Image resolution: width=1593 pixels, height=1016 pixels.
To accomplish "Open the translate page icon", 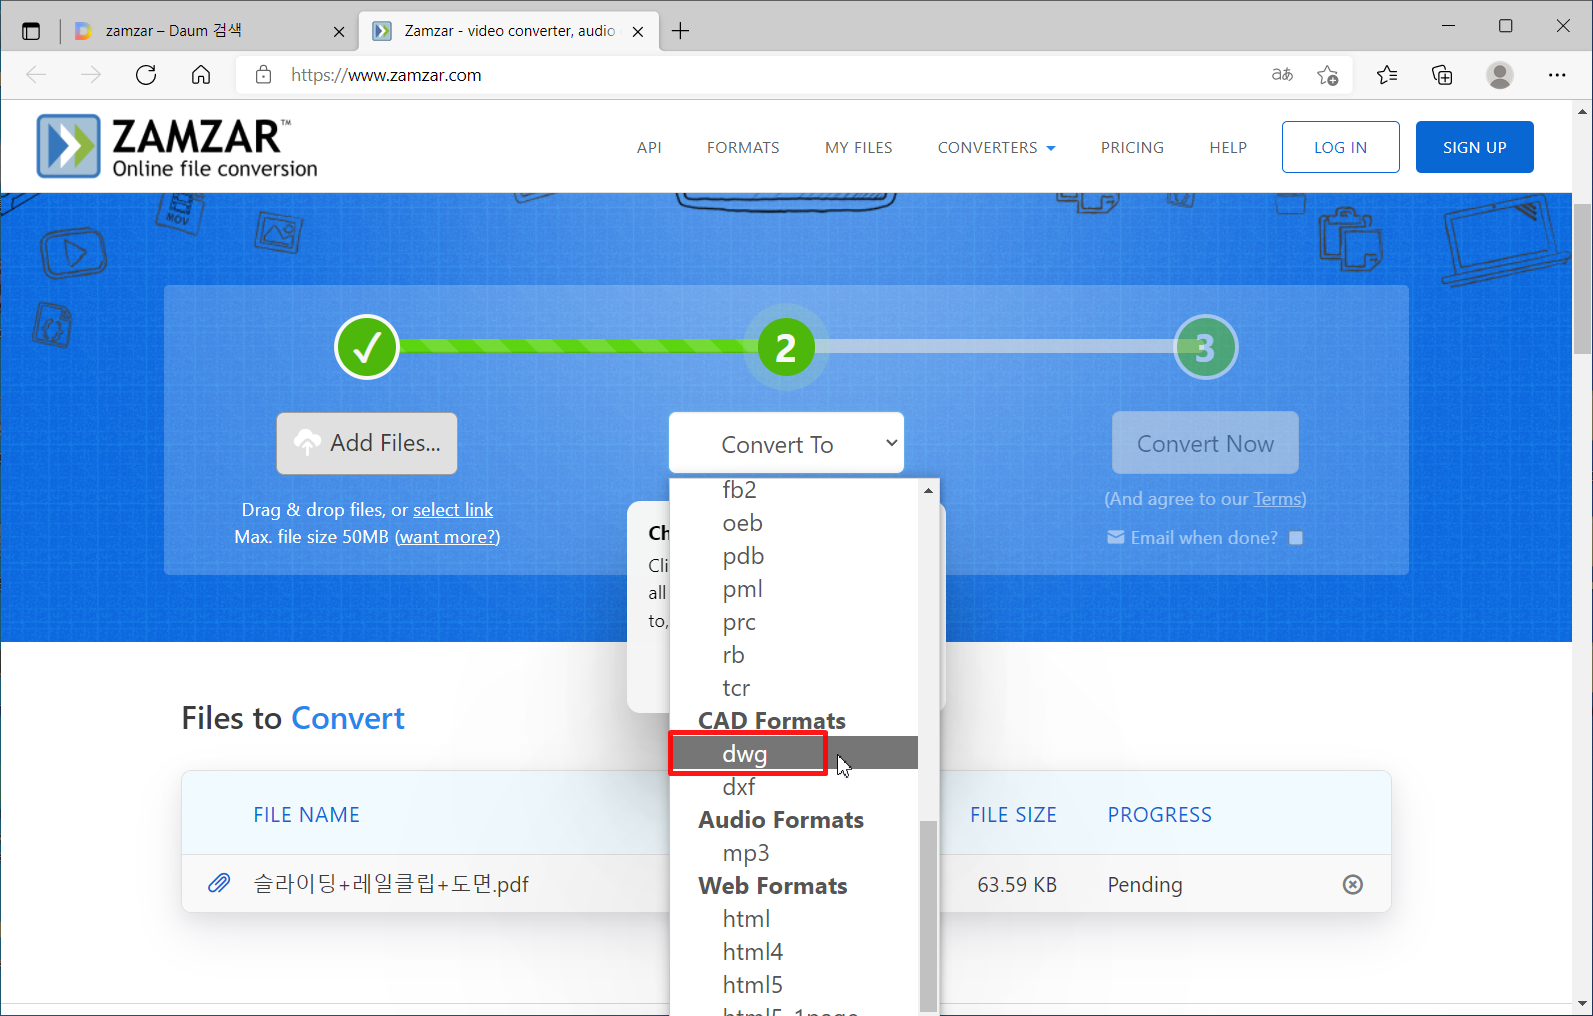I will 1282,75.
